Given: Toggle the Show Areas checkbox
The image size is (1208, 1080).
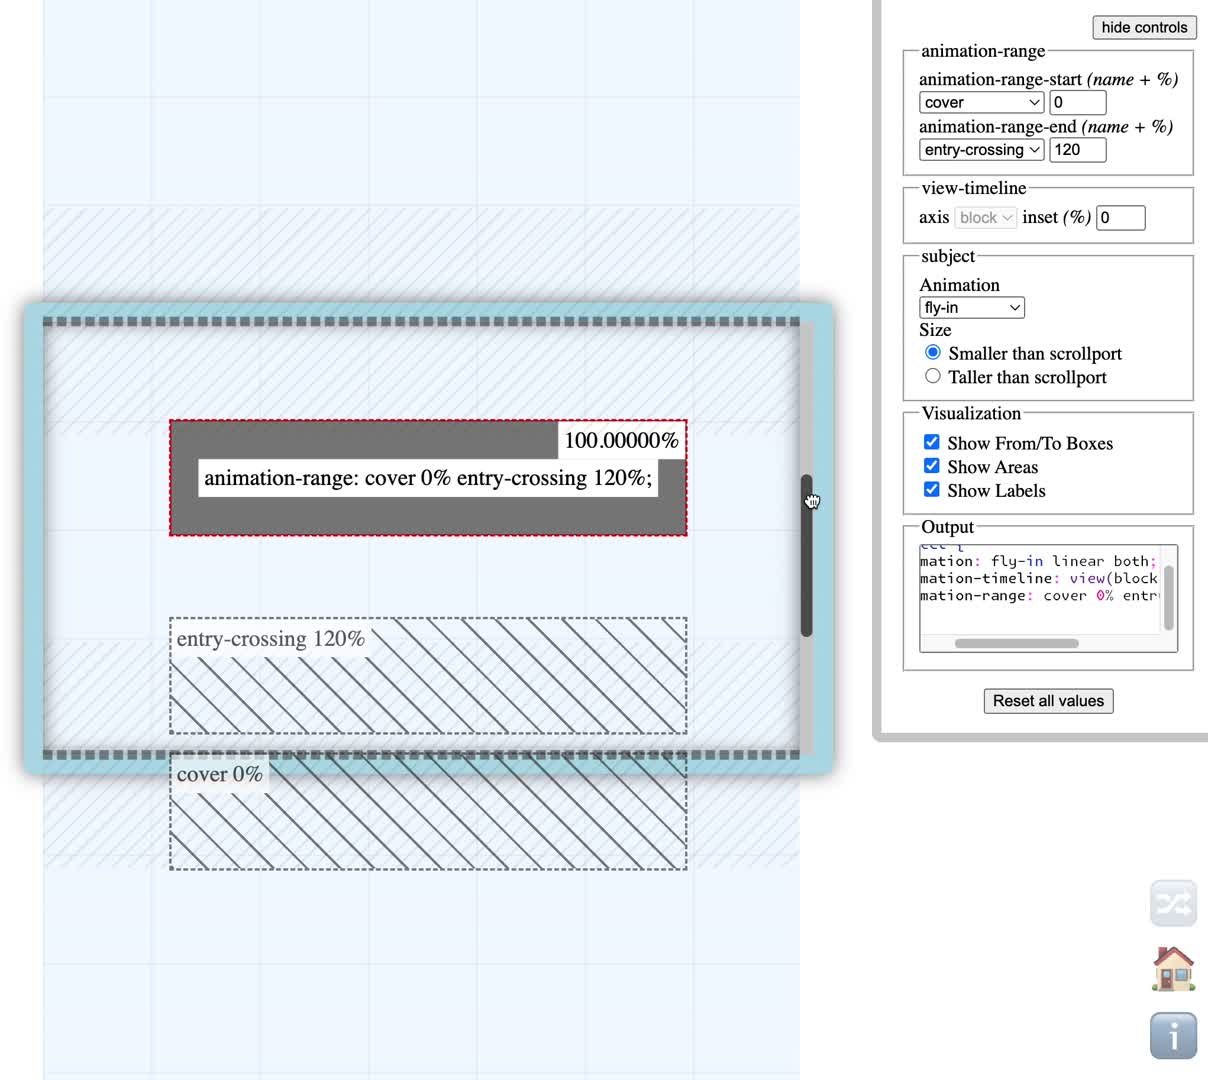Looking at the screenshot, I should pos(931,466).
